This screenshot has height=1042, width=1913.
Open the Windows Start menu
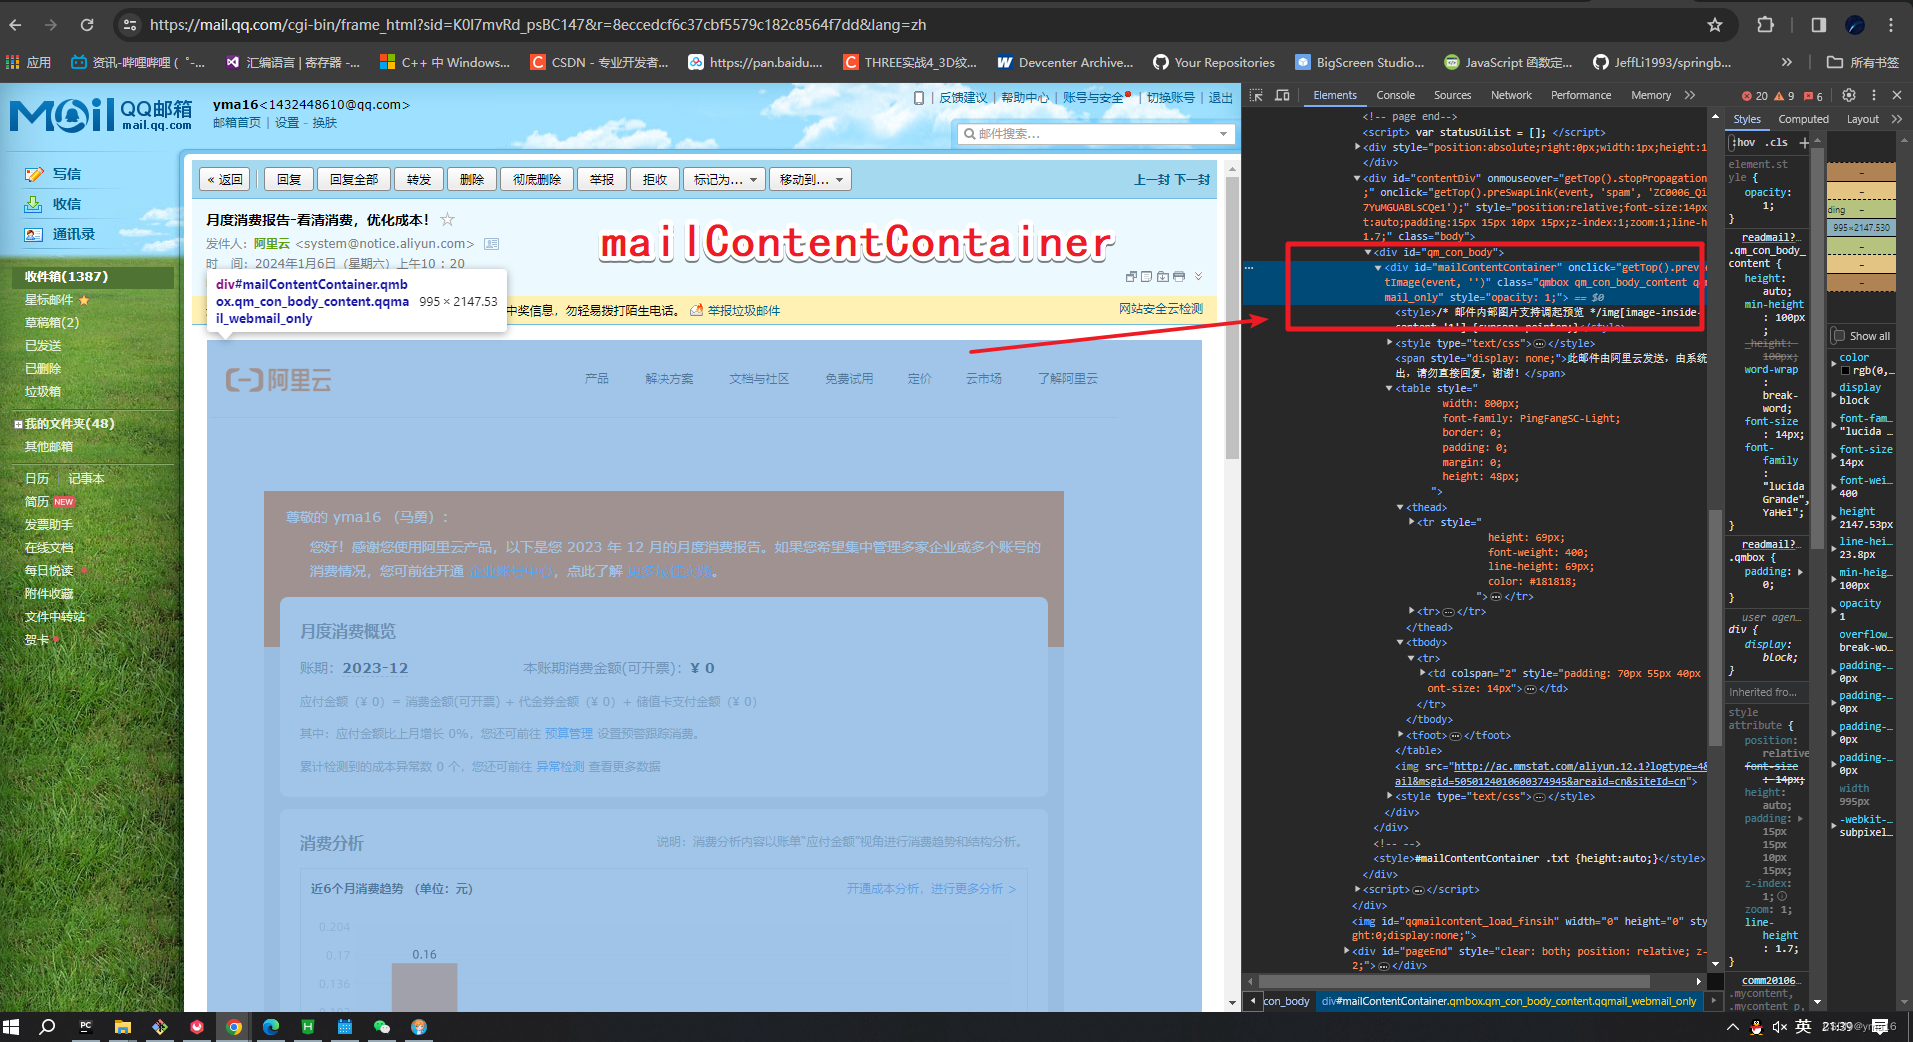click(11, 1027)
